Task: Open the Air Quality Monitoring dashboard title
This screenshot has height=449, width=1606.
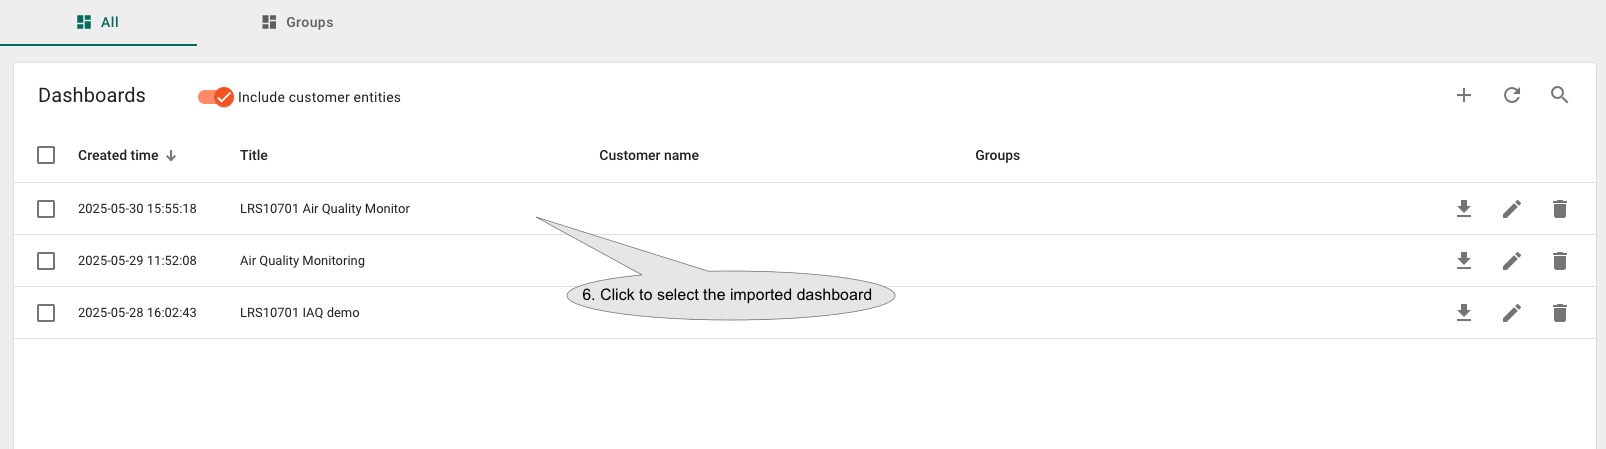Action: (302, 261)
